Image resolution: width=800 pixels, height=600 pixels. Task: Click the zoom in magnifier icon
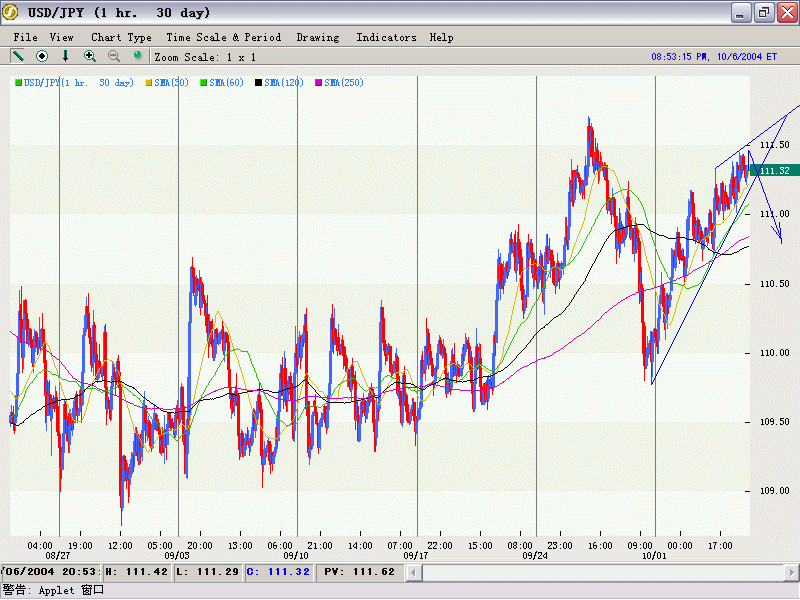(90, 57)
